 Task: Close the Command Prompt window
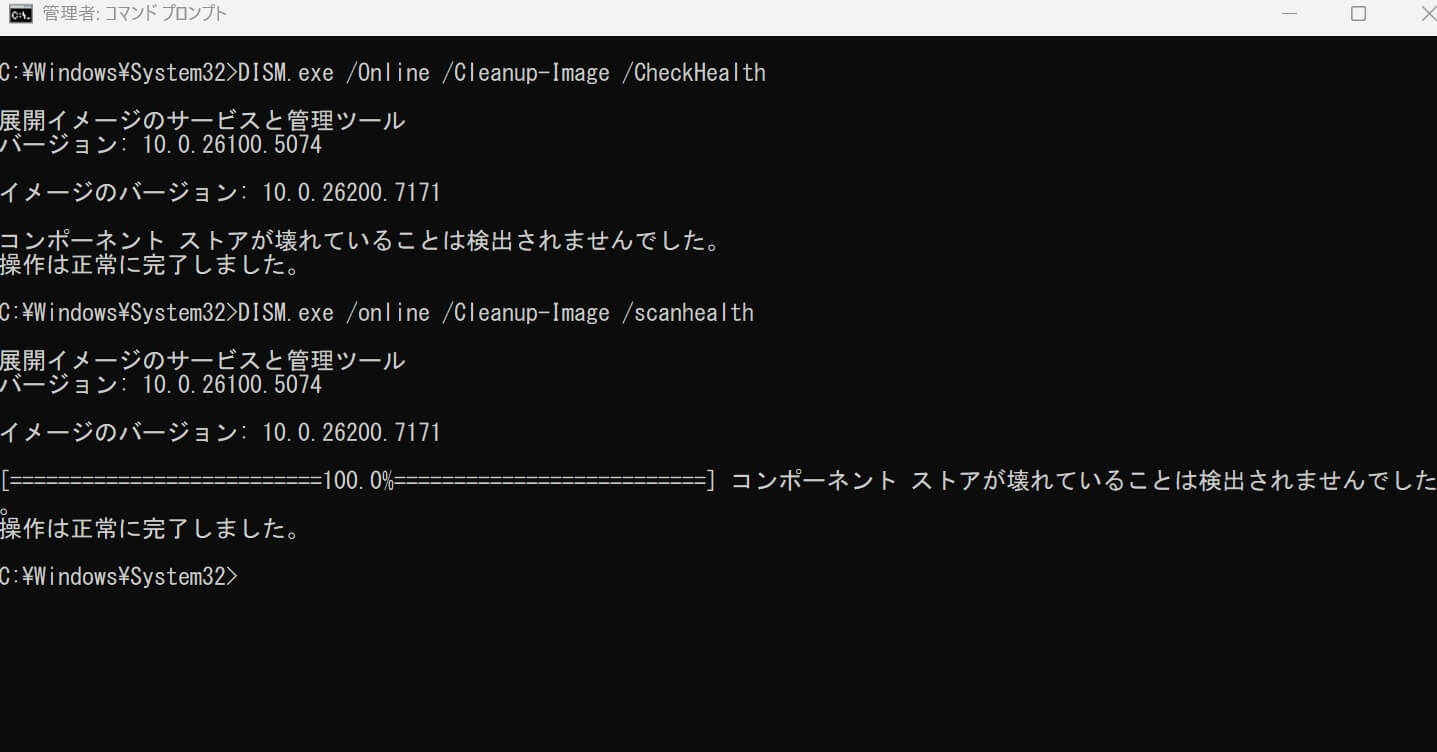(1425, 14)
